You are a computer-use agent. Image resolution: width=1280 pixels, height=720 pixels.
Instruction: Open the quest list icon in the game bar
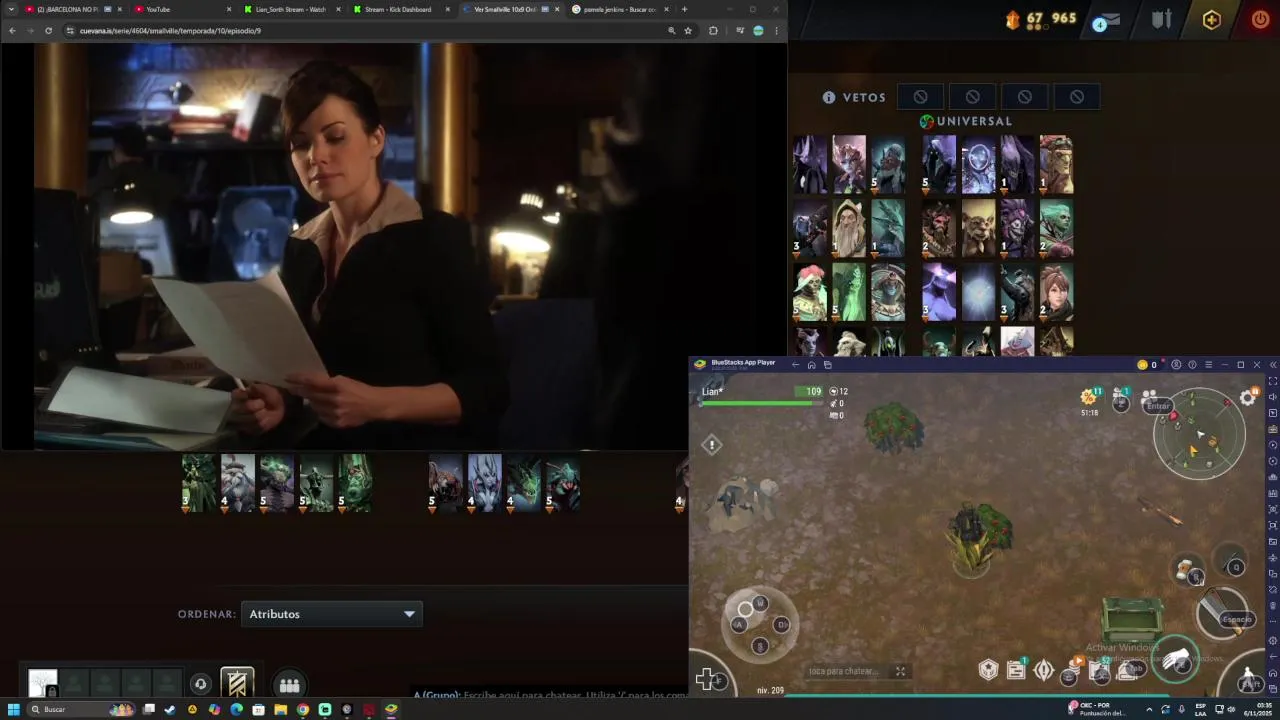pyautogui.click(x=1016, y=671)
